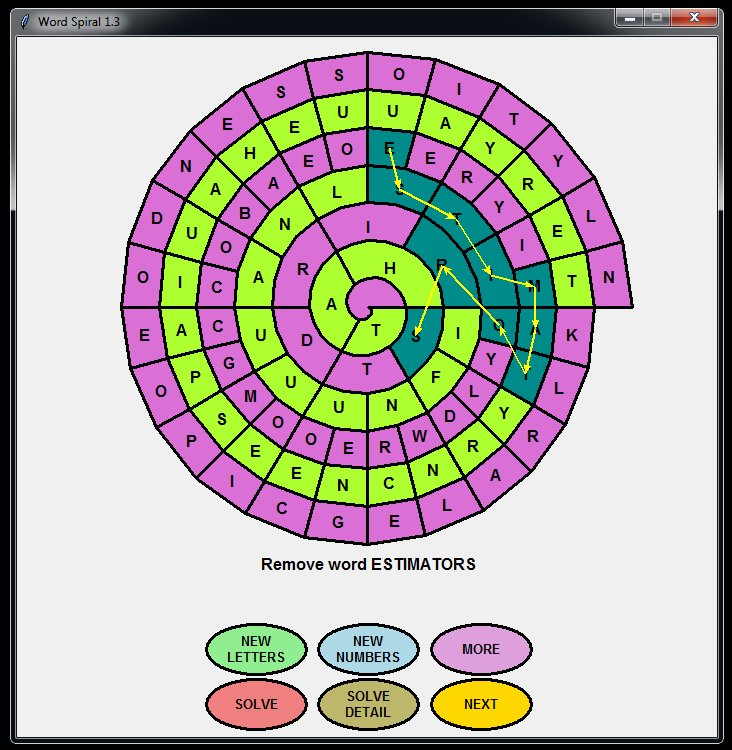The image size is (732, 750).
Task: Choose the green F cell in spiral
Action: click(436, 378)
